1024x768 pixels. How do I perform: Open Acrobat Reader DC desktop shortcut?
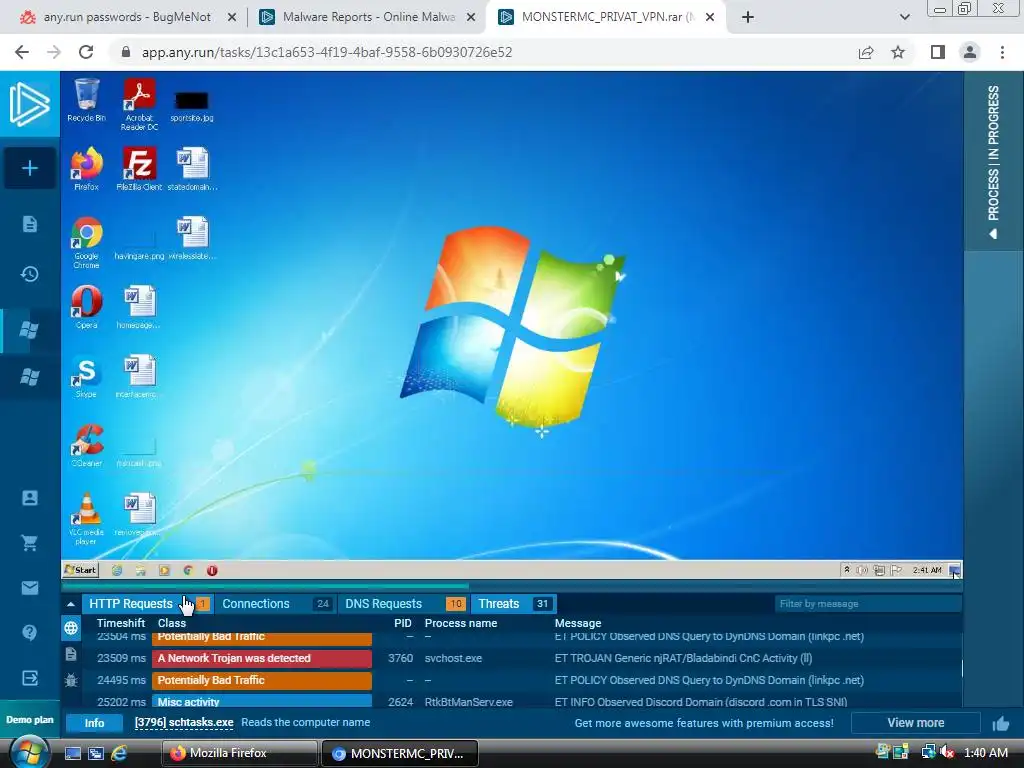(139, 104)
